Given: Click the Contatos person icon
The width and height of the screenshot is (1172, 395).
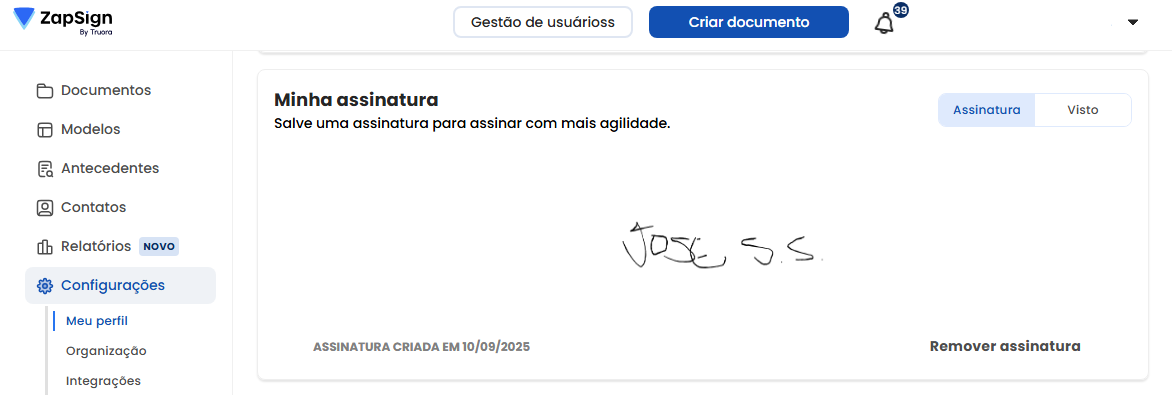Looking at the screenshot, I should click(x=45, y=207).
